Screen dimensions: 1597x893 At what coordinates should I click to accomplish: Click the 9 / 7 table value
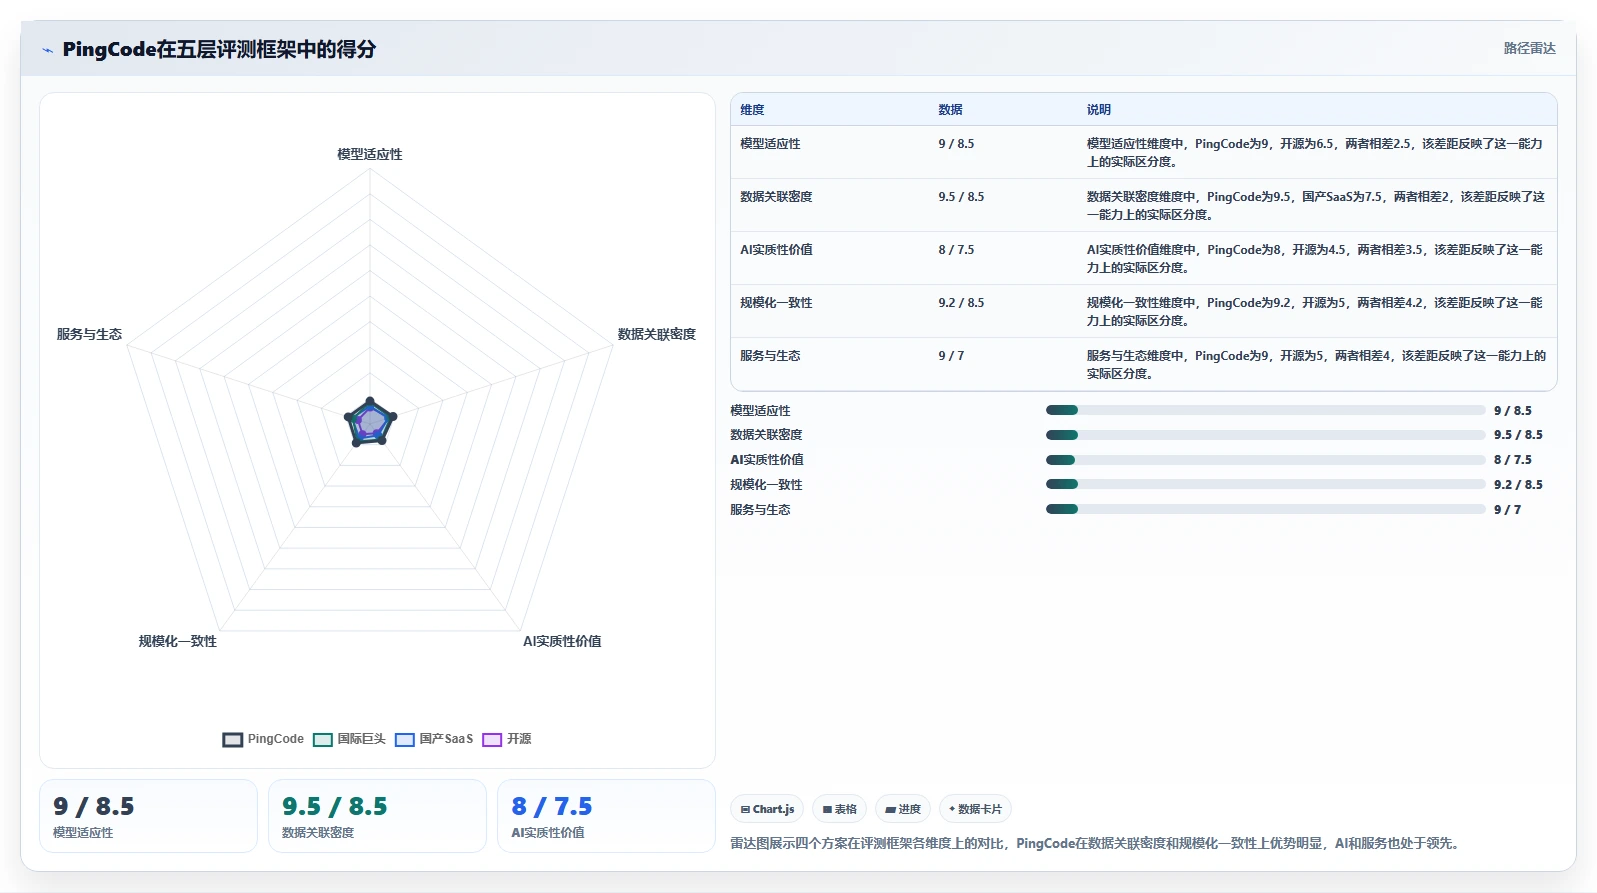(951, 356)
